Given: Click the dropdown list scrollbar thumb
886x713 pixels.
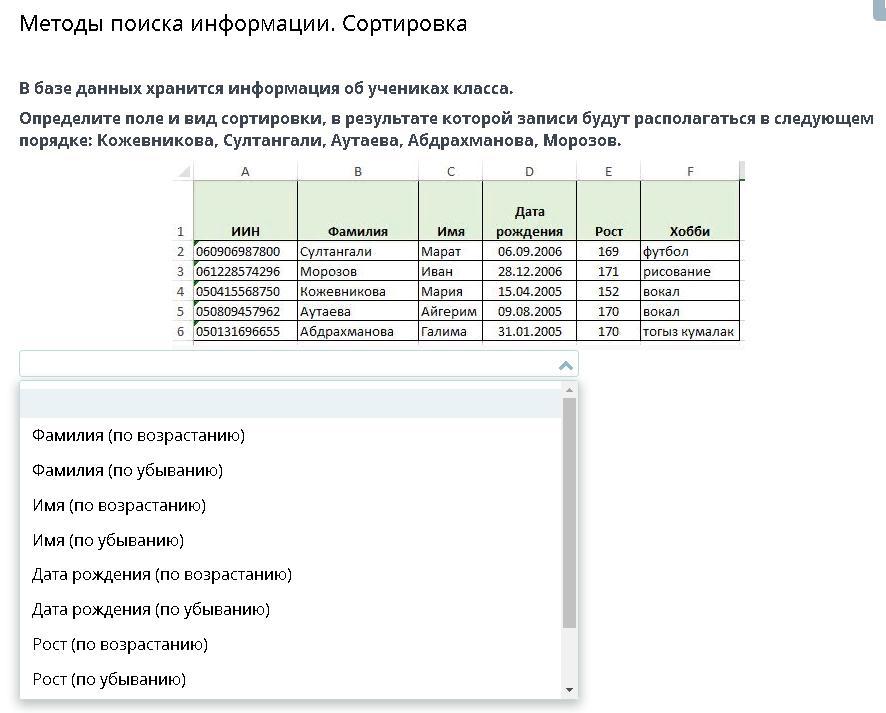Looking at the screenshot, I should point(569,512).
